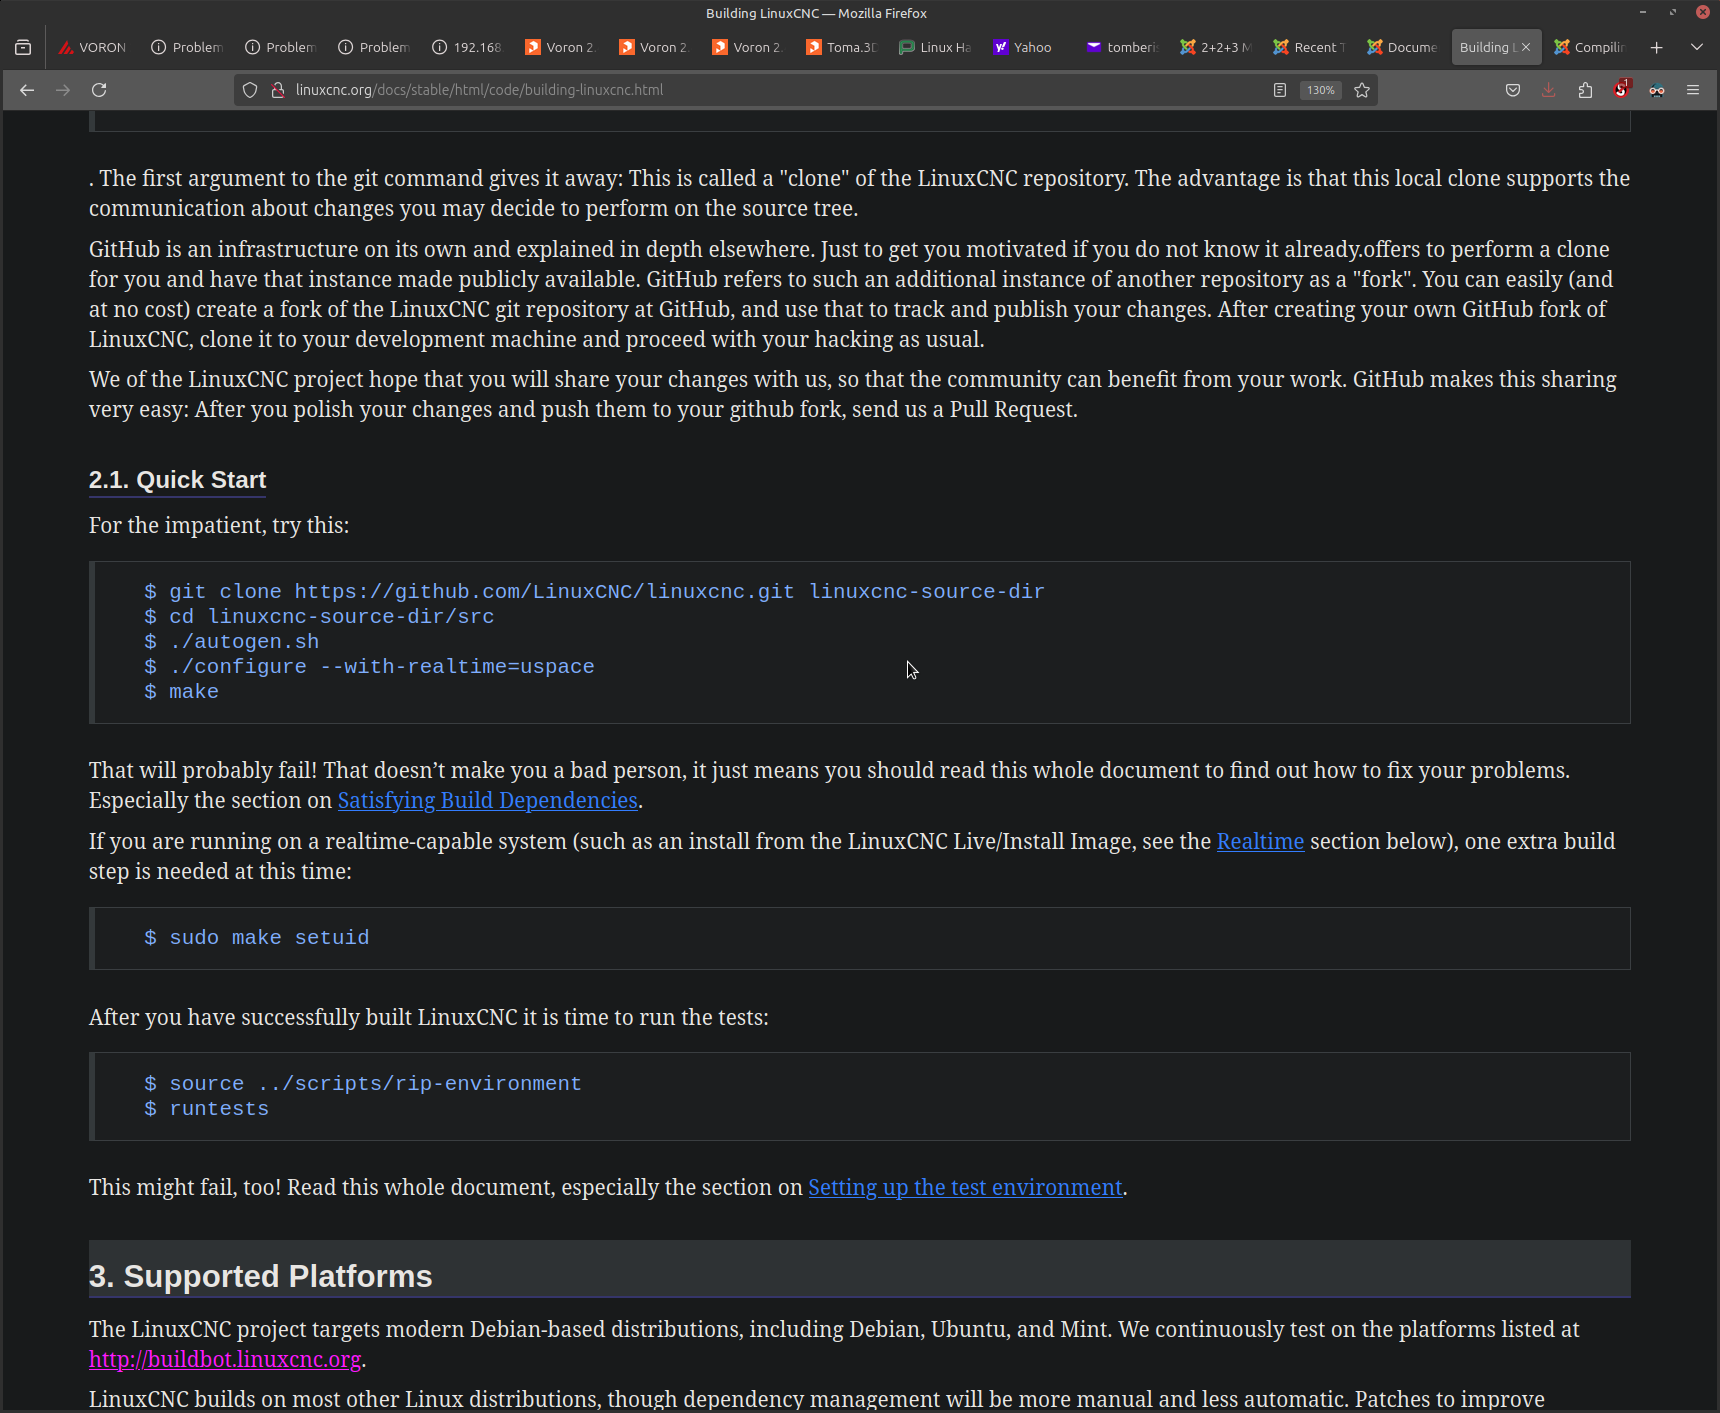Click the ./configure --with-realtime=uspace line

[x=369, y=667]
